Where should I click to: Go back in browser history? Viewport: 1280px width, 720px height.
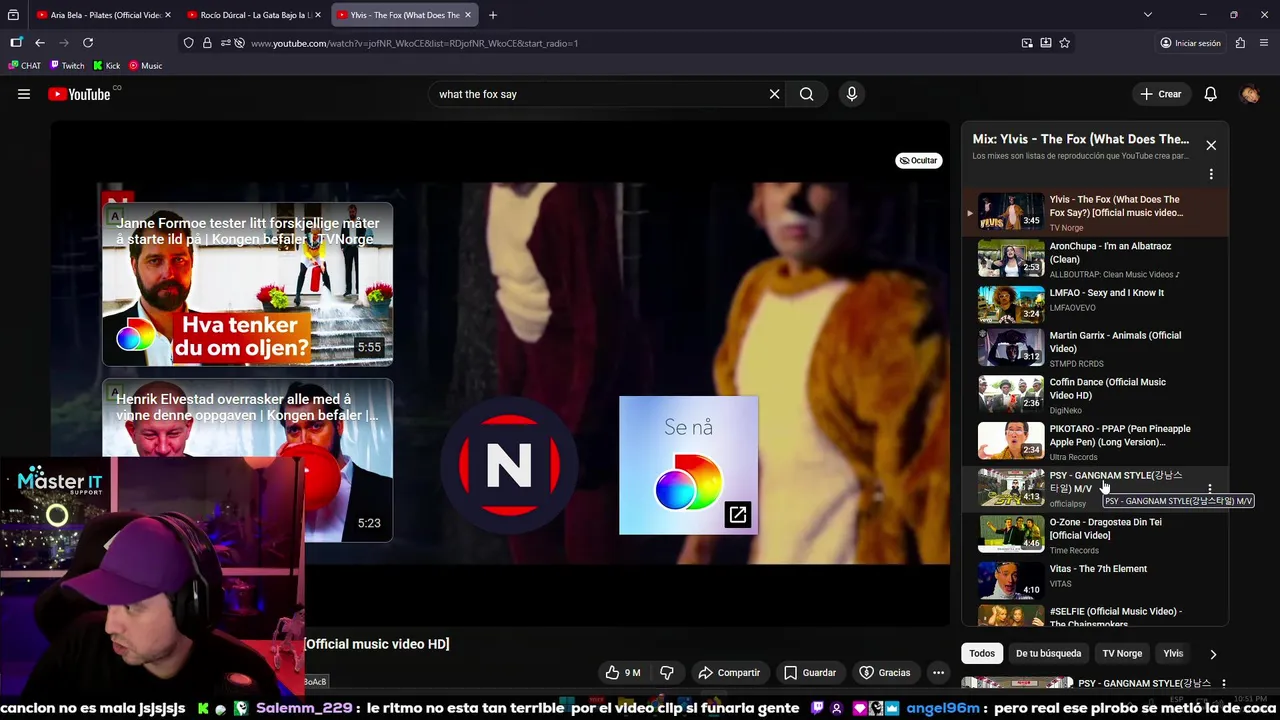click(40, 43)
